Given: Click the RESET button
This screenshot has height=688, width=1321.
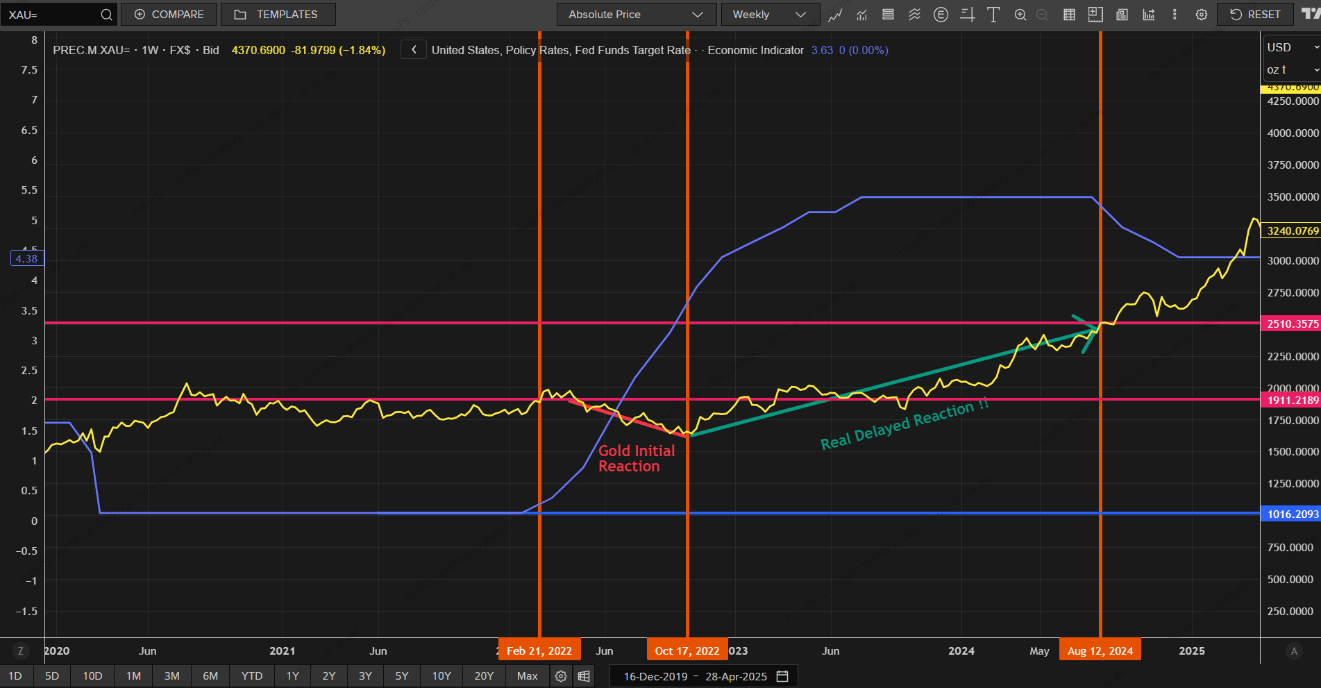Looking at the screenshot, I should pyautogui.click(x=1256, y=15).
